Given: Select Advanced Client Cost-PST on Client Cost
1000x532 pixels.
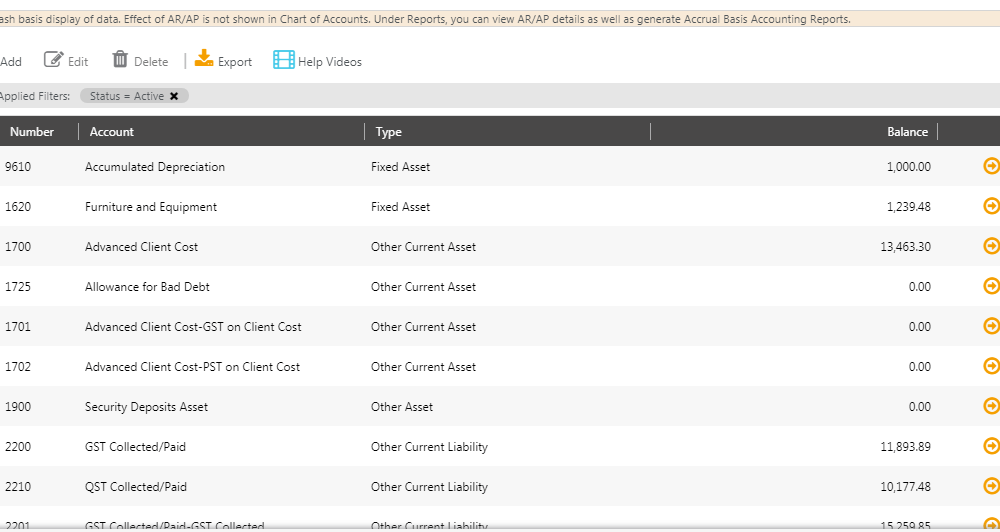Looking at the screenshot, I should click(x=192, y=367).
